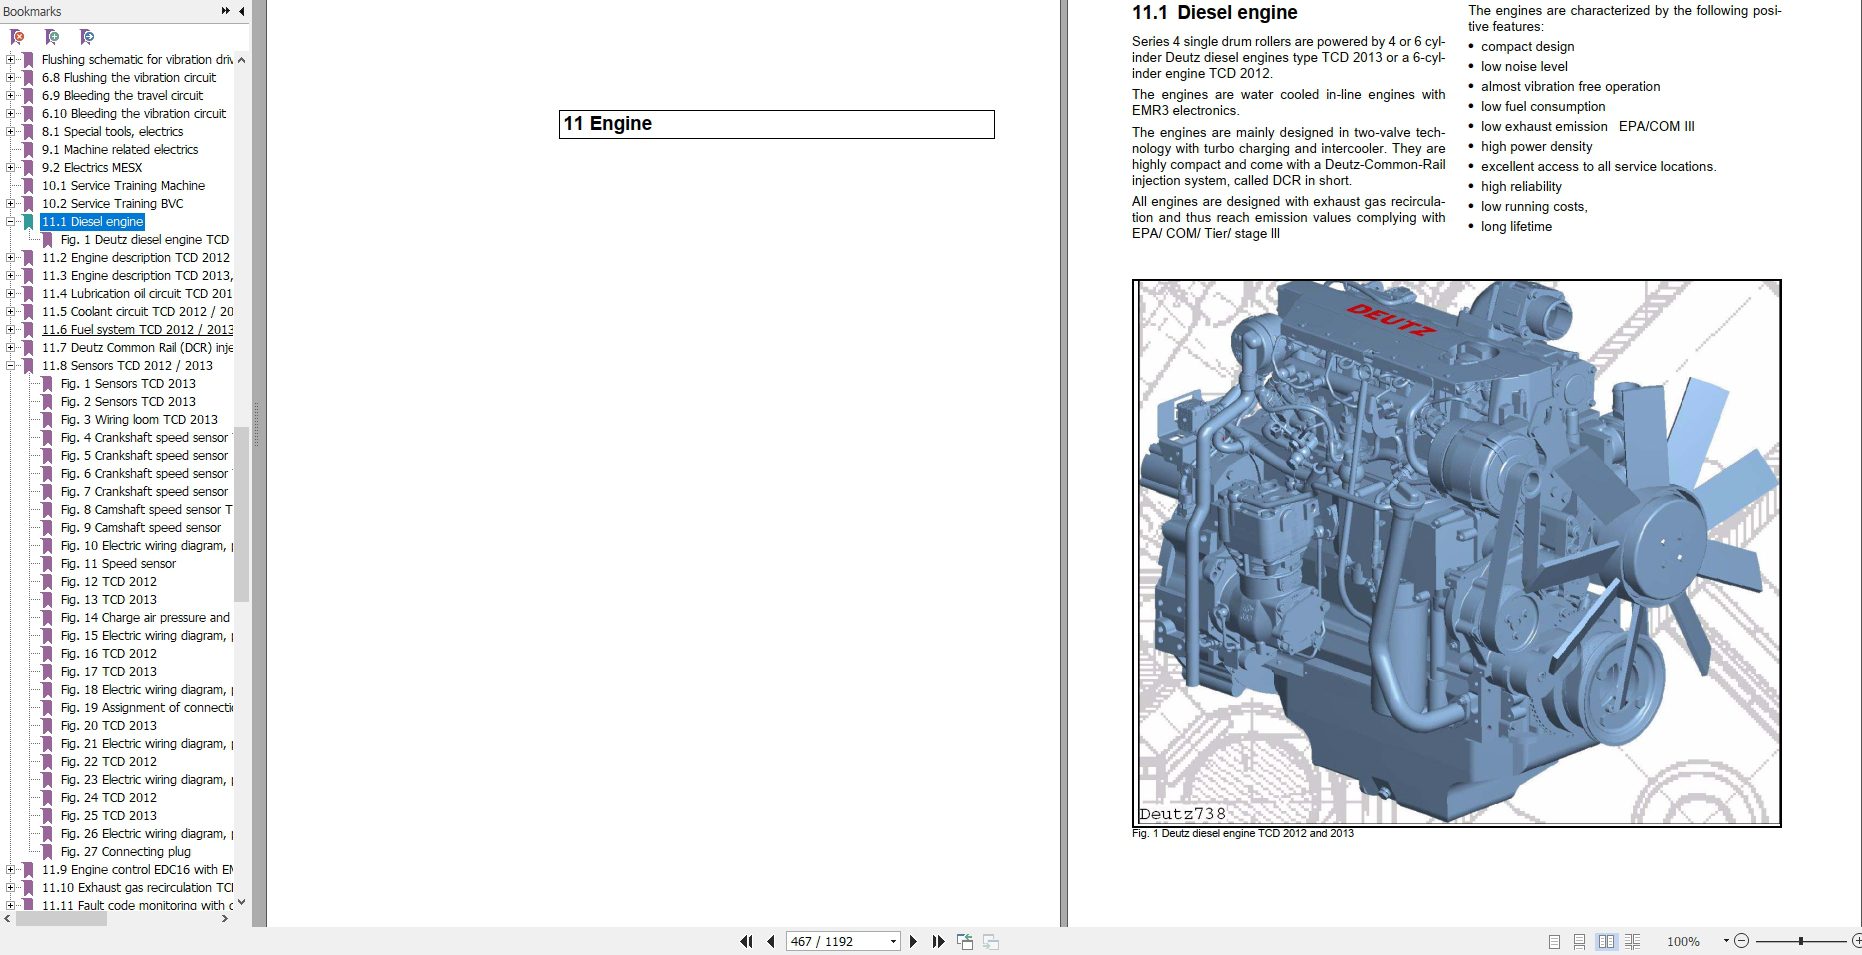Select the two-page facing view
Image resolution: width=1862 pixels, height=955 pixels.
(x=1606, y=941)
